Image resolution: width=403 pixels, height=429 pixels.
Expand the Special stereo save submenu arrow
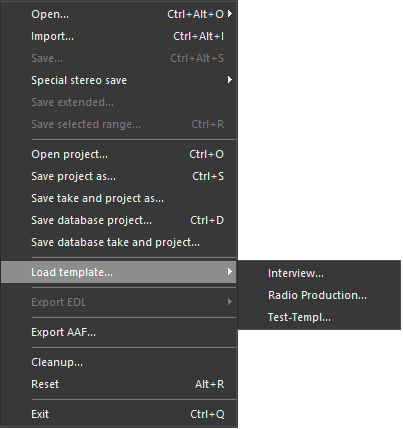[230, 80]
